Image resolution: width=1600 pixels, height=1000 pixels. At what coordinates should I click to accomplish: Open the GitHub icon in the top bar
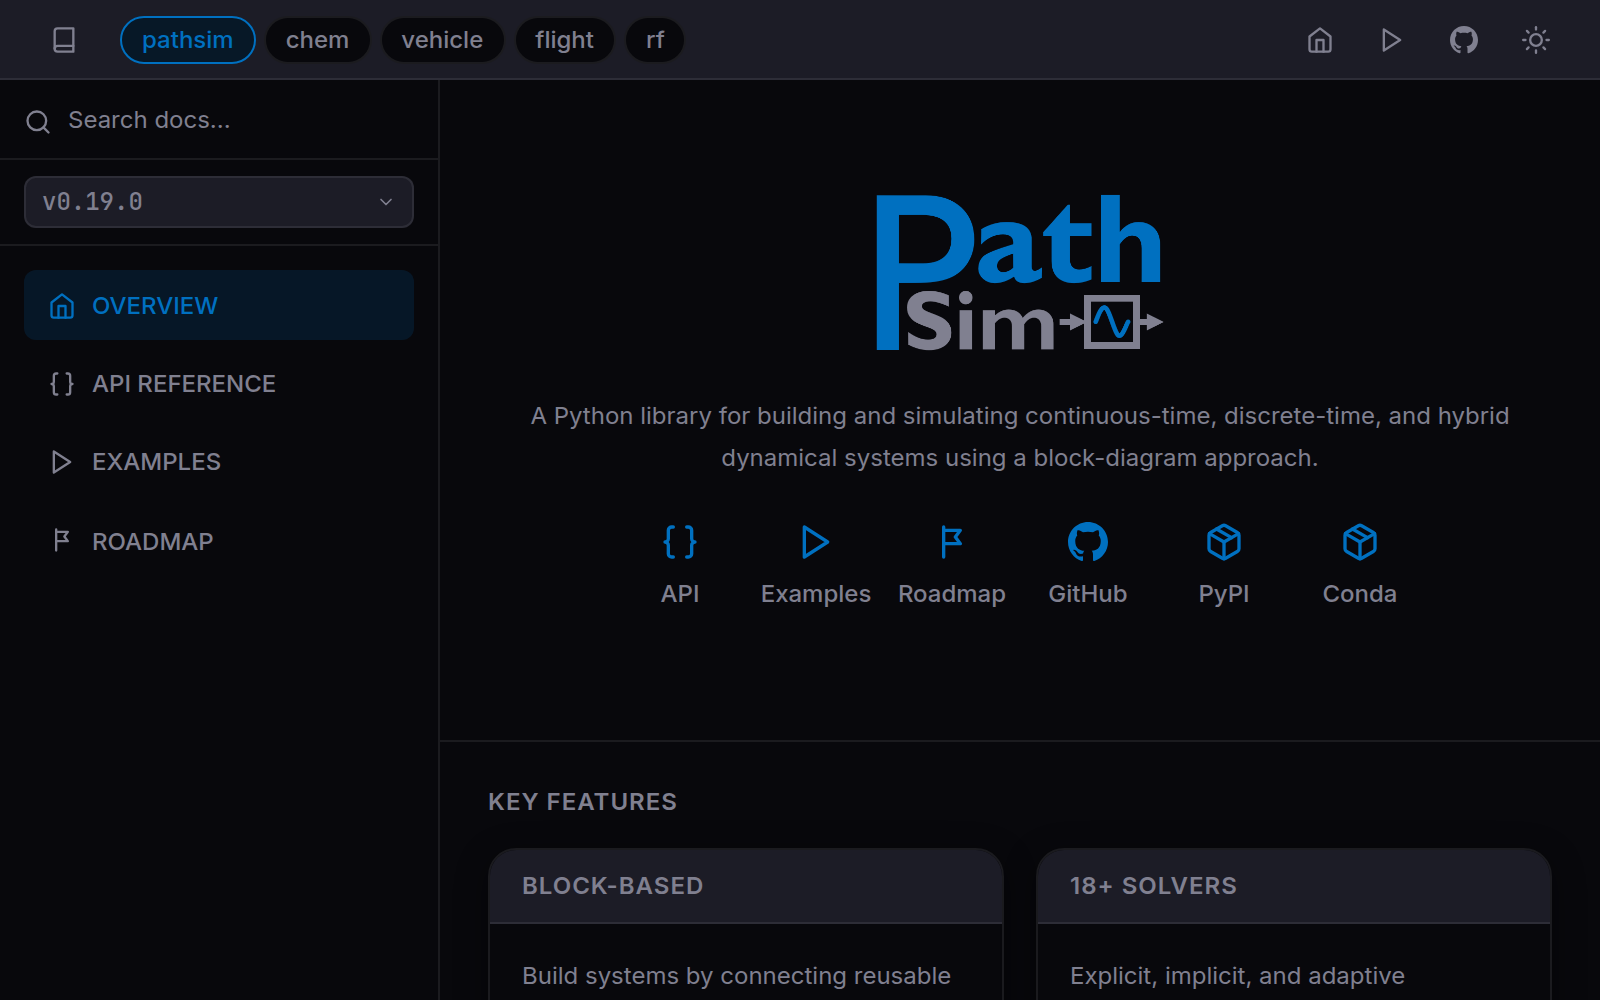click(x=1463, y=40)
